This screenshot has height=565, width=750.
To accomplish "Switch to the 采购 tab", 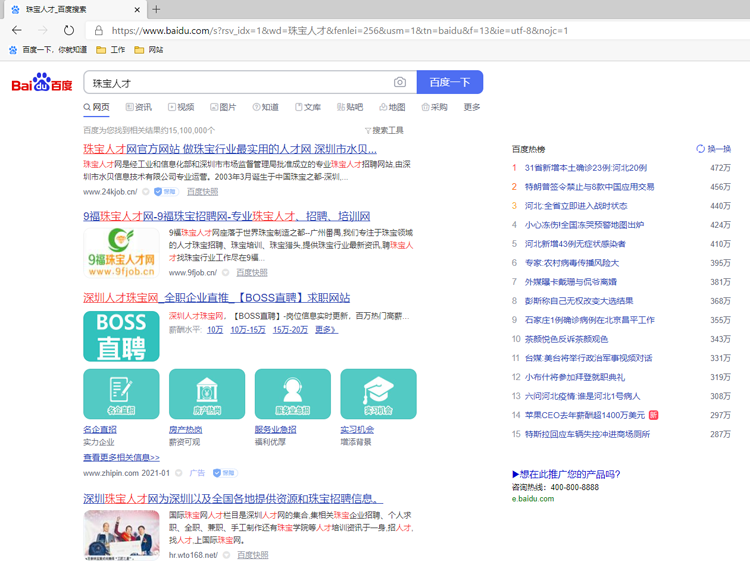I will tap(434, 107).
